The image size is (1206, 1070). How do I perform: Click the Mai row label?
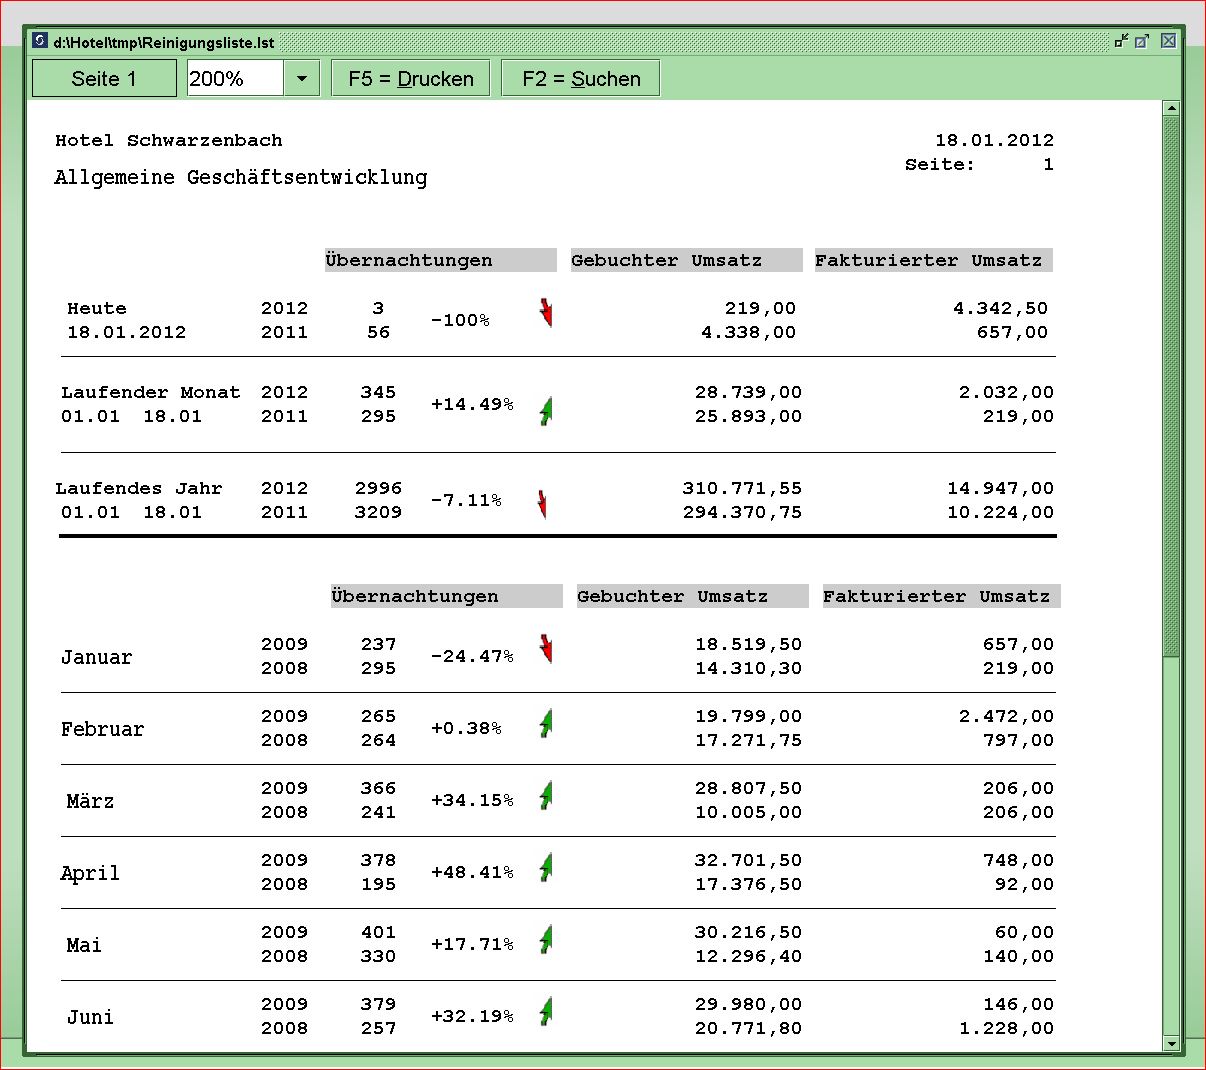point(85,945)
